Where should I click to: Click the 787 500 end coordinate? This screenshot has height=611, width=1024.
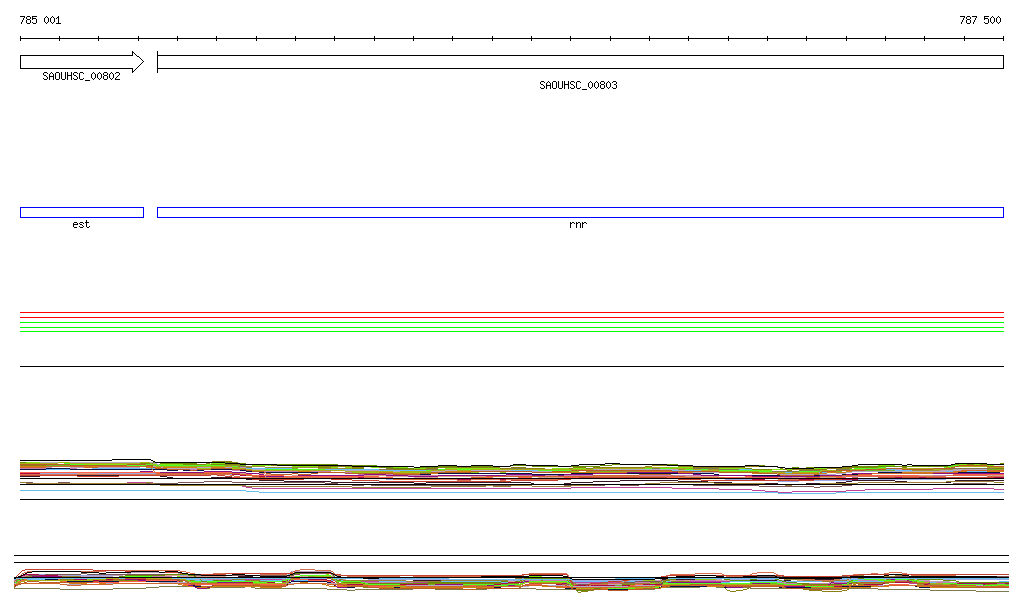(980, 20)
